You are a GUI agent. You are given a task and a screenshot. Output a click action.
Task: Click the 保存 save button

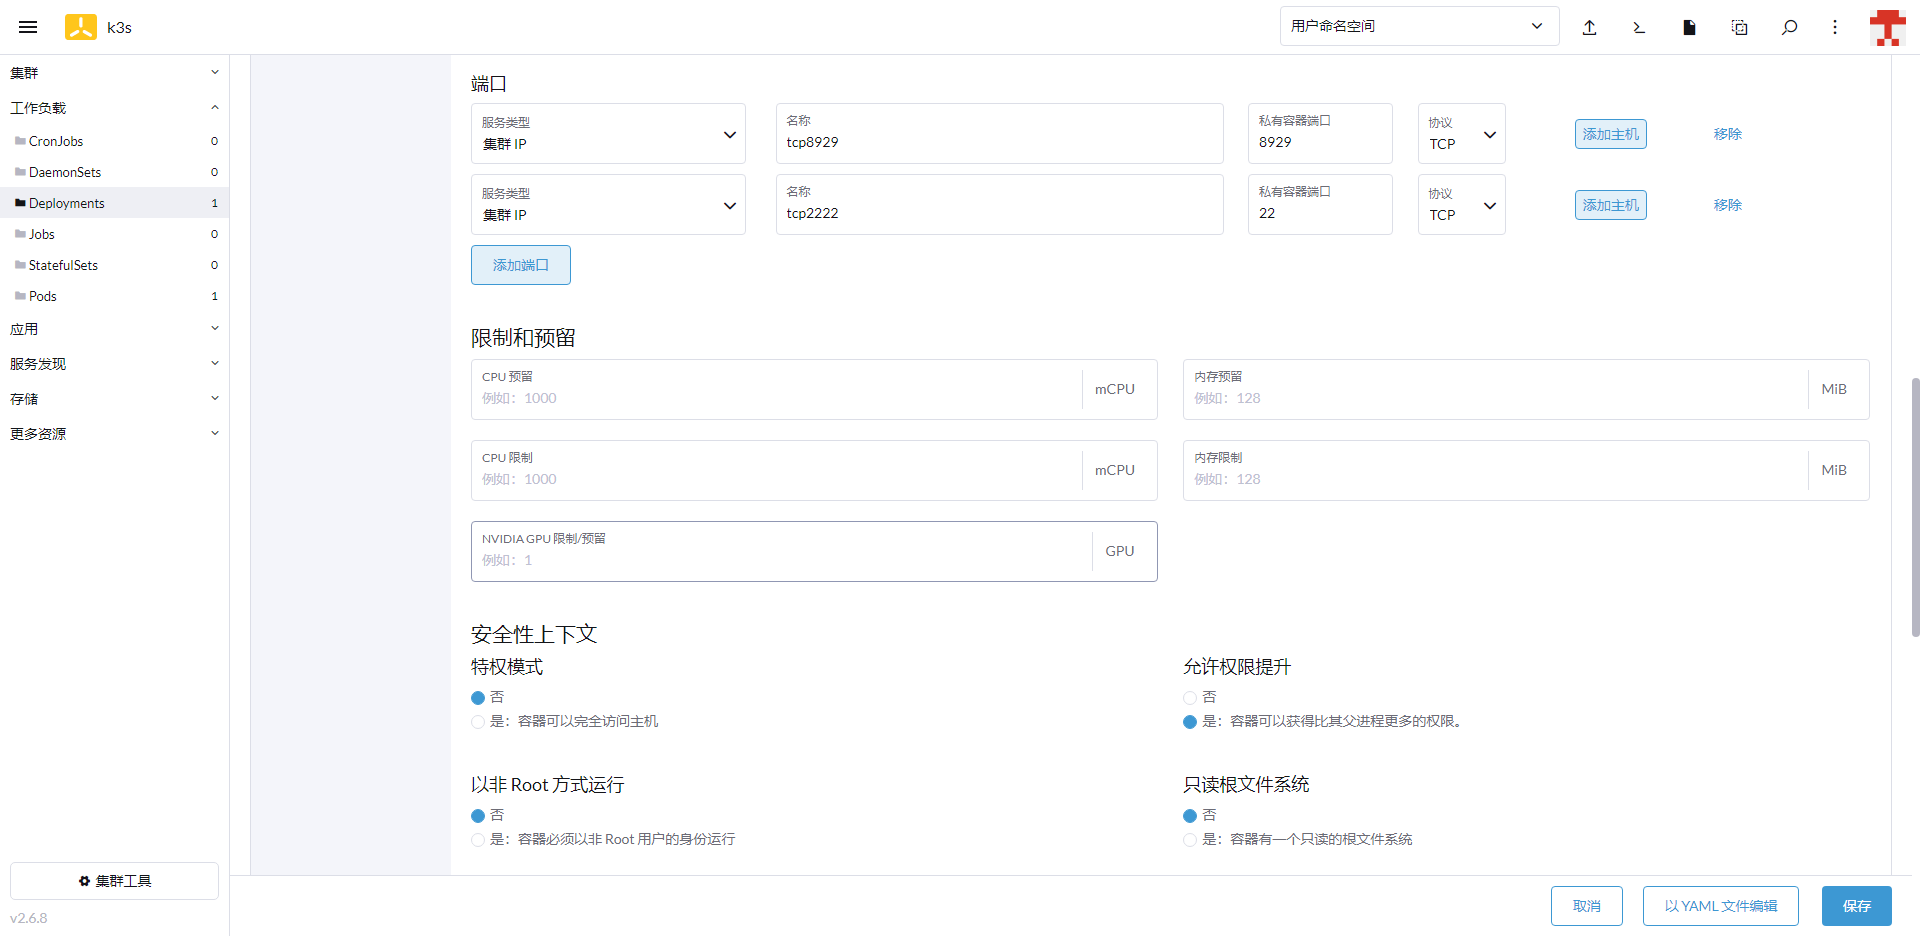click(1856, 906)
